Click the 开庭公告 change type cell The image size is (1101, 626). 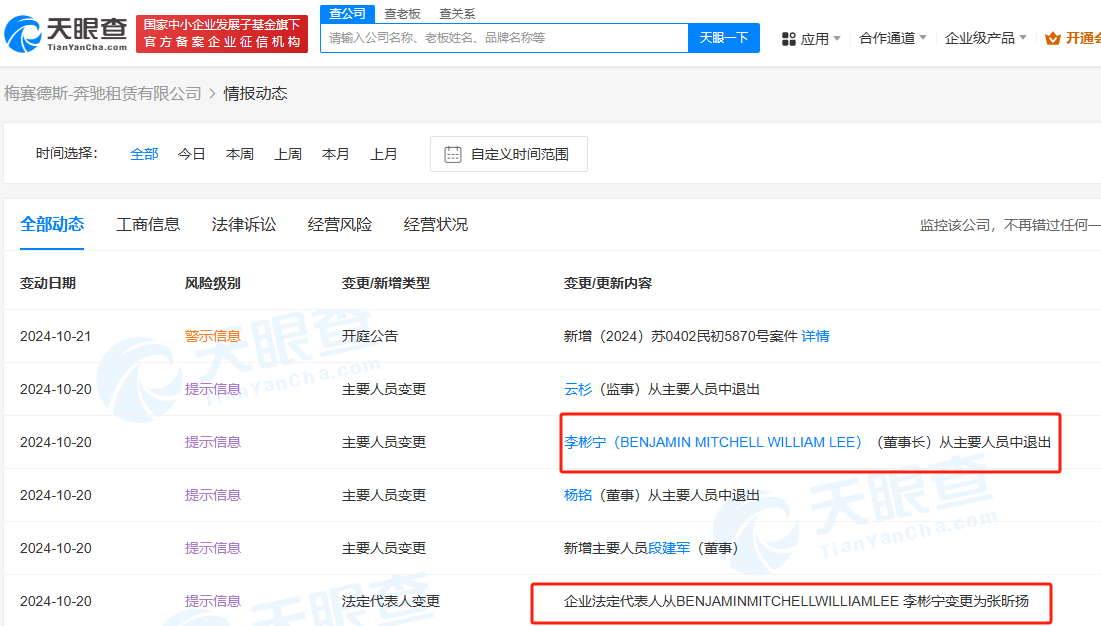370,336
